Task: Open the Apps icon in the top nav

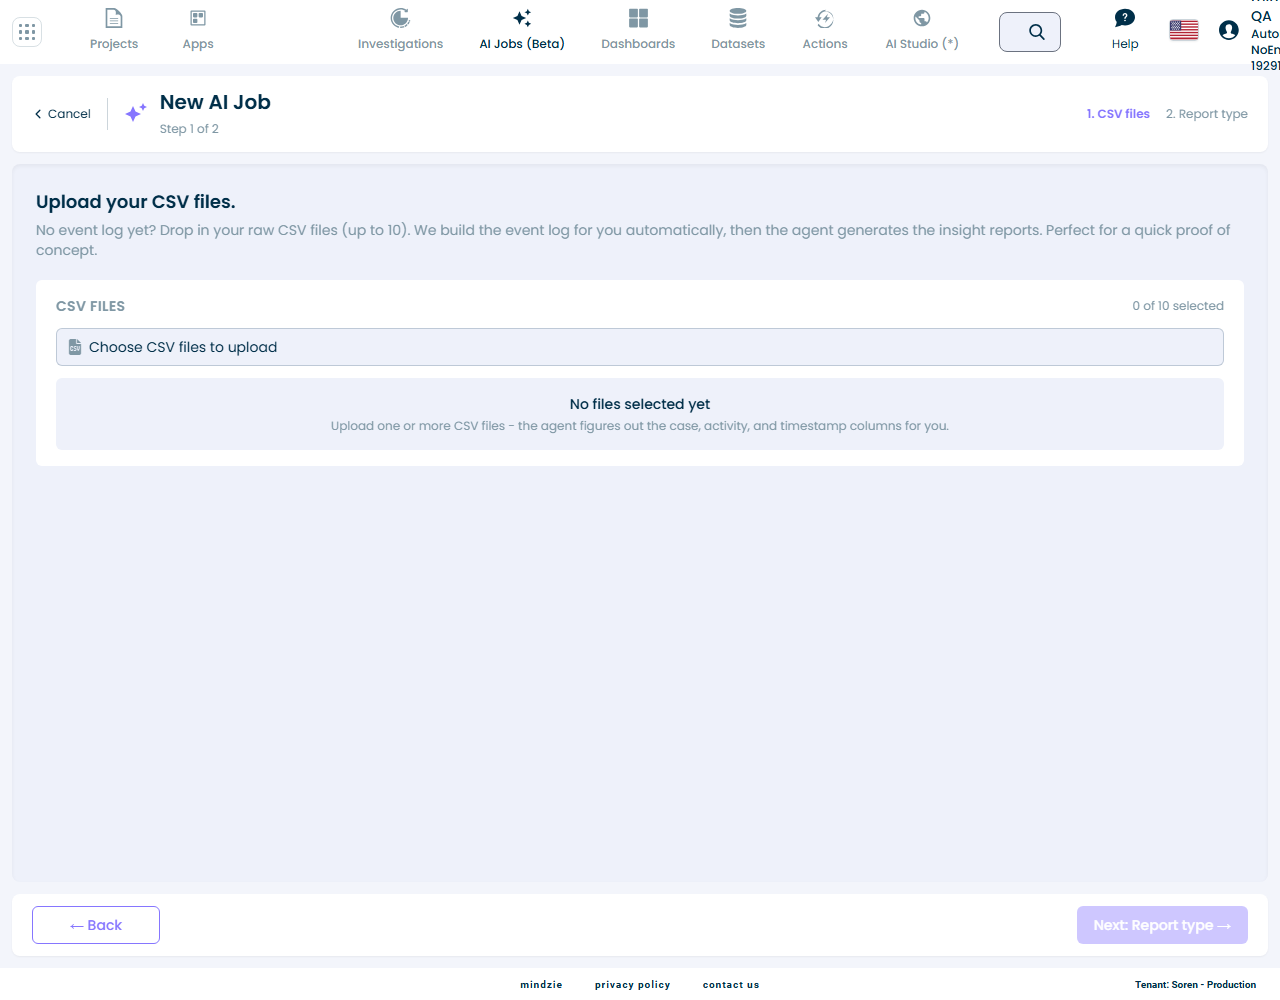Action: click(x=198, y=18)
